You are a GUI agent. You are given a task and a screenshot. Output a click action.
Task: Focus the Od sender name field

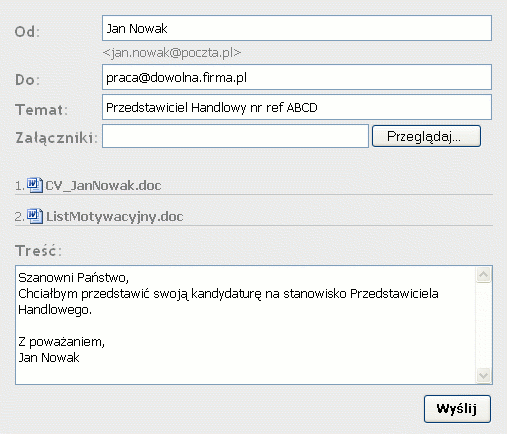pyautogui.click(x=297, y=28)
